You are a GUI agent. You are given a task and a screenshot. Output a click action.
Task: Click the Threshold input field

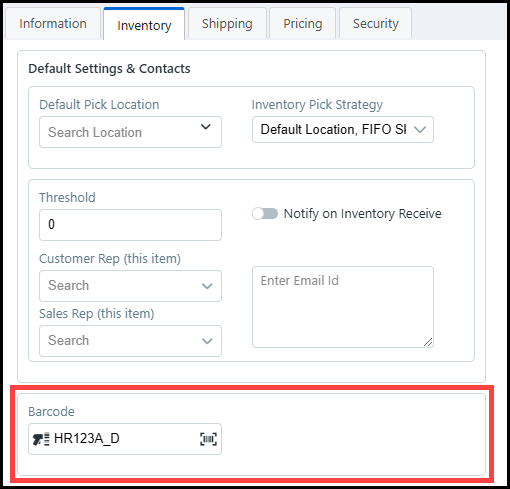(130, 225)
